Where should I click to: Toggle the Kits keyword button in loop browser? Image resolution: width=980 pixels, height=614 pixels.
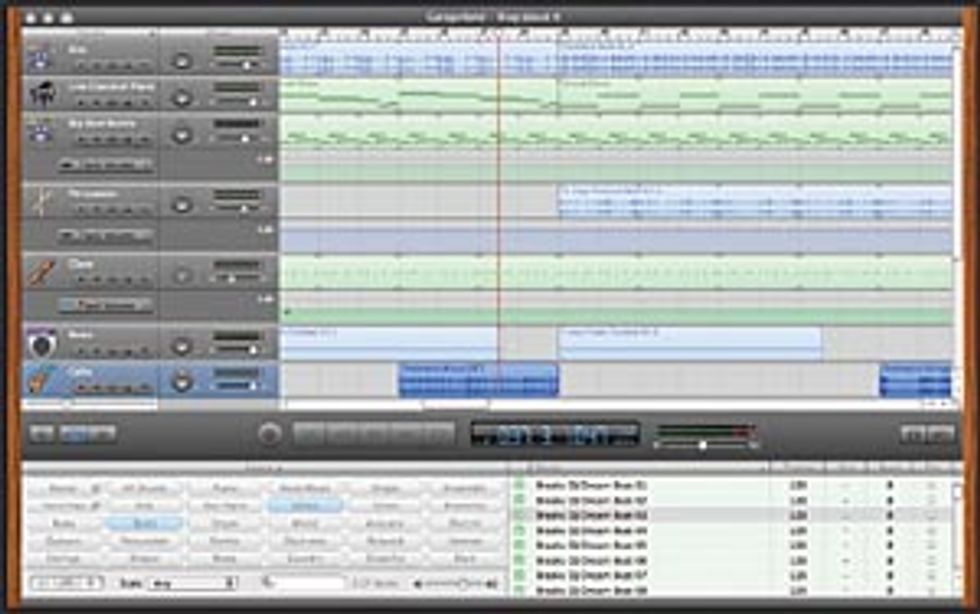tap(144, 506)
